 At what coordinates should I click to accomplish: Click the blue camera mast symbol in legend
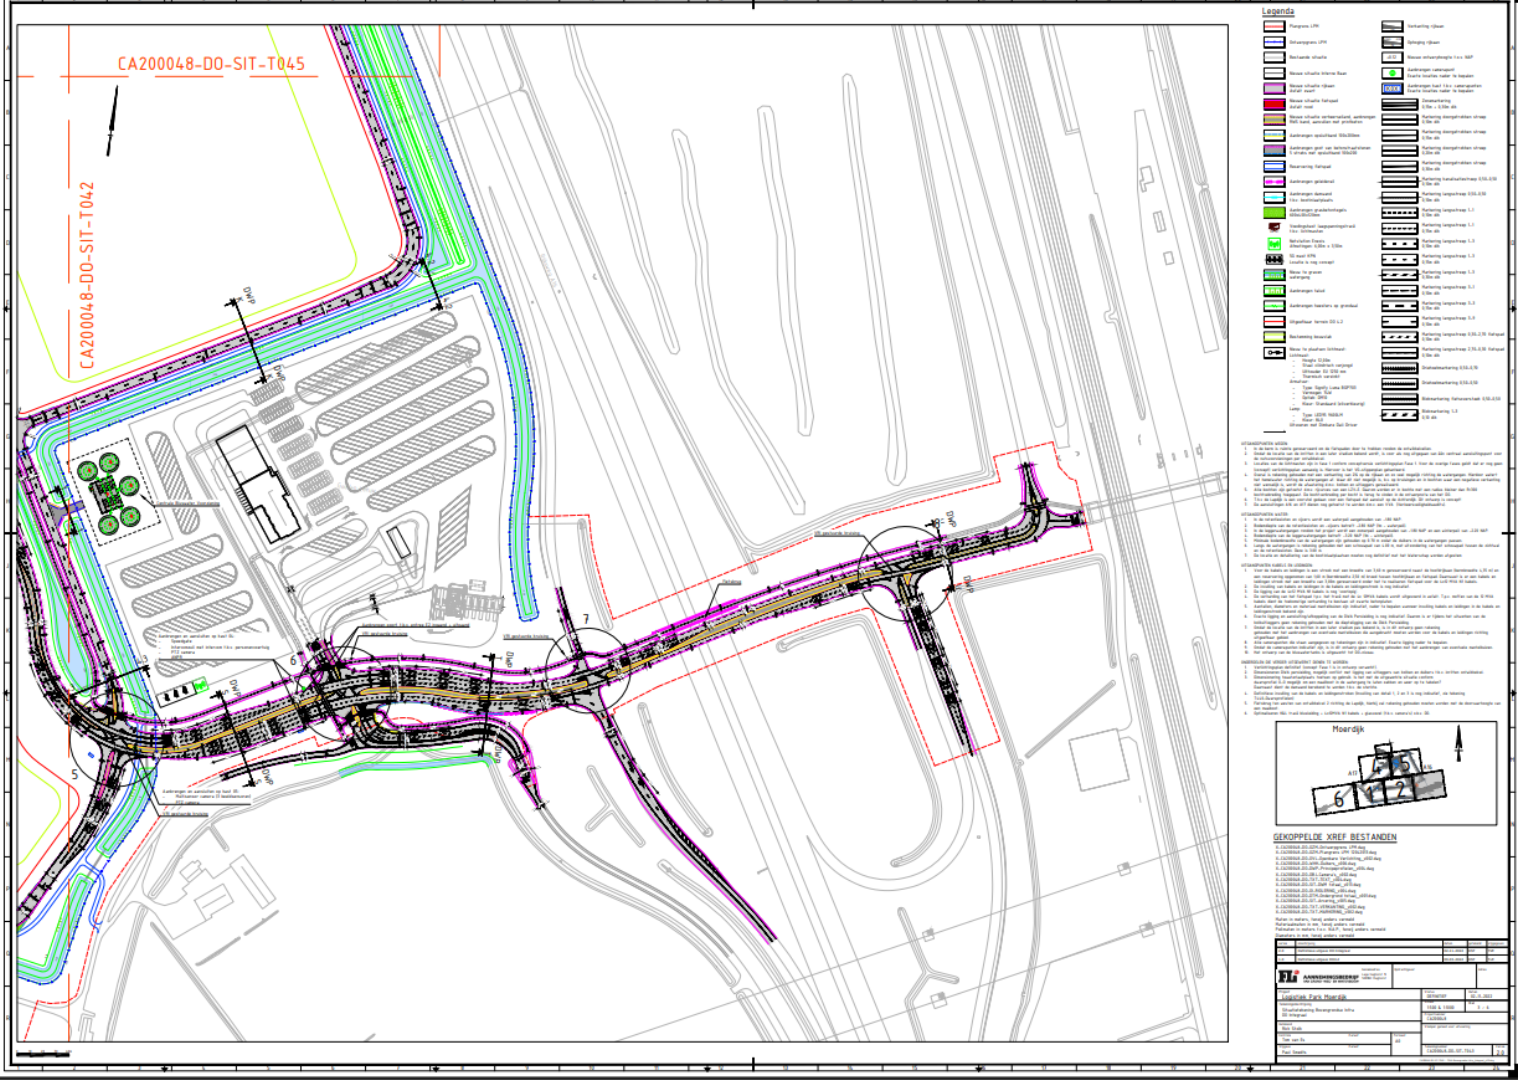(x=1392, y=88)
